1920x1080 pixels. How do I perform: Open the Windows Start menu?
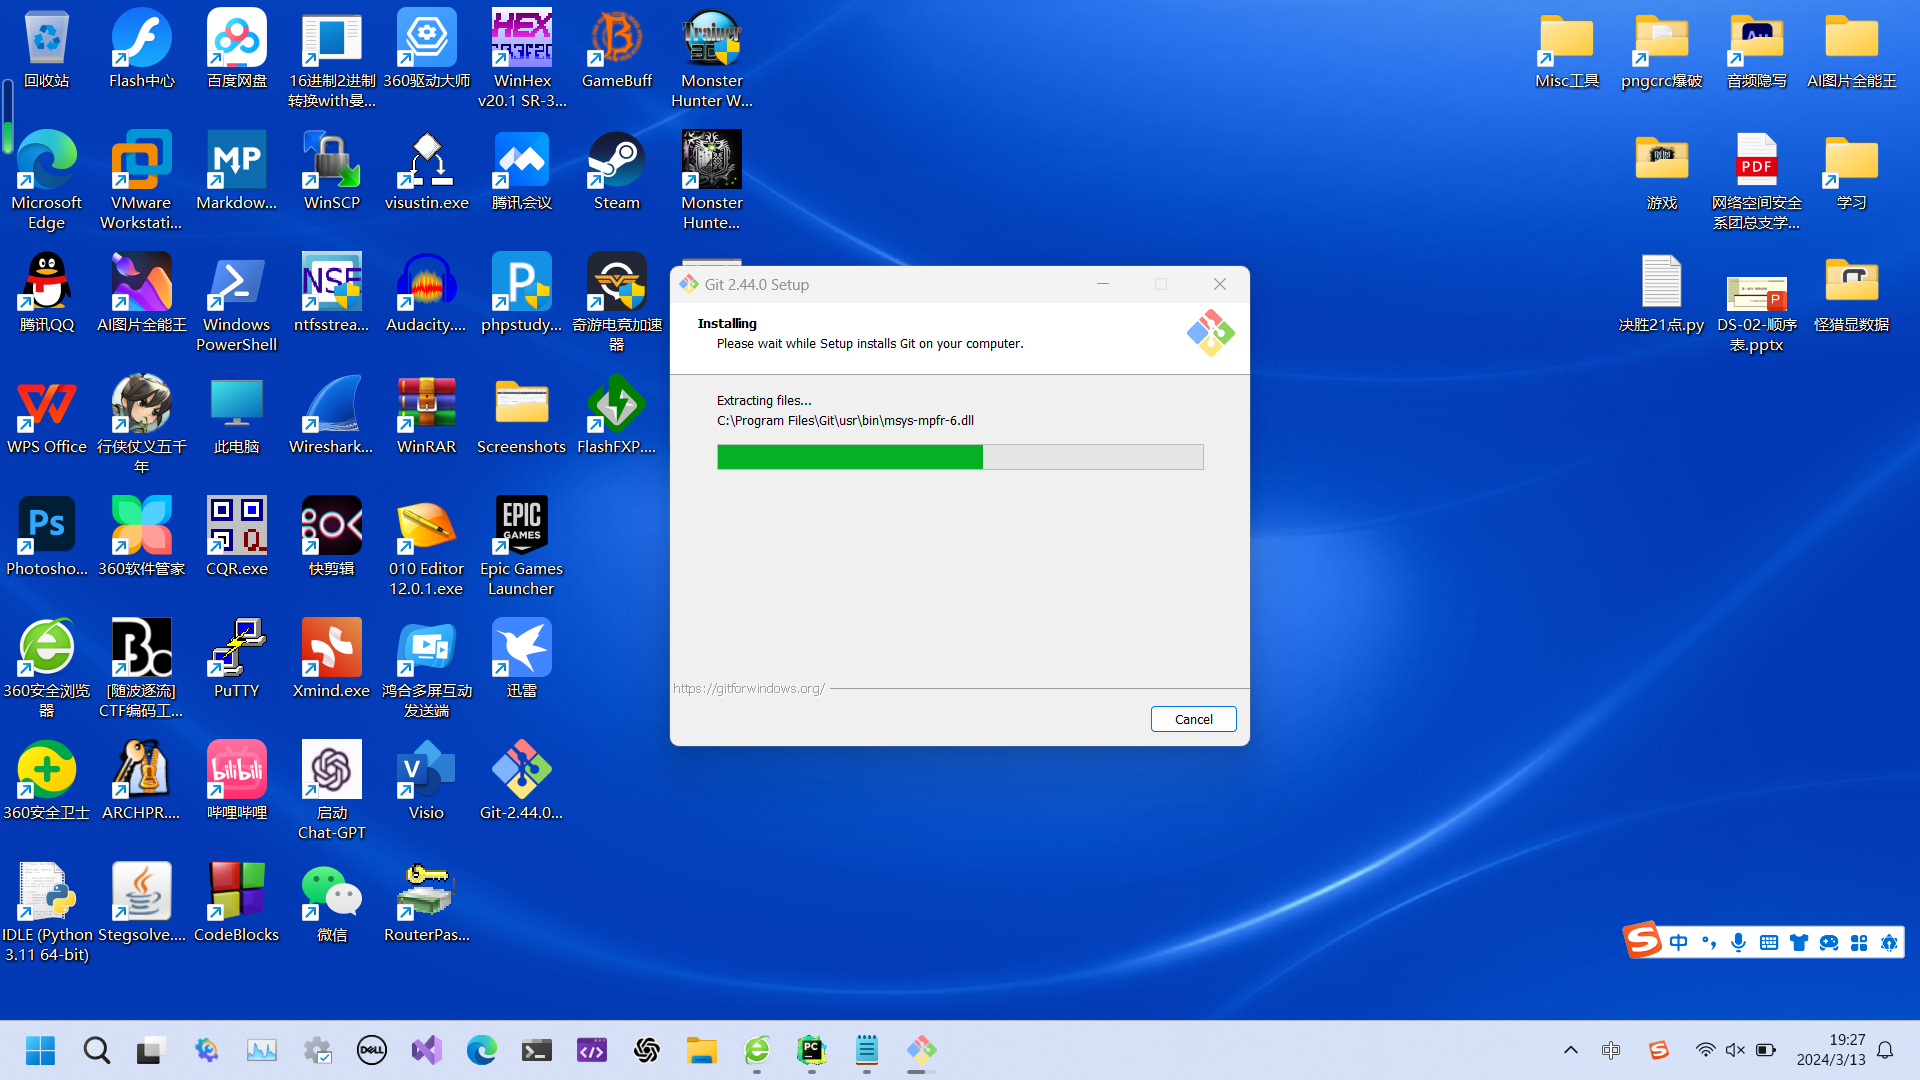[x=41, y=1050]
